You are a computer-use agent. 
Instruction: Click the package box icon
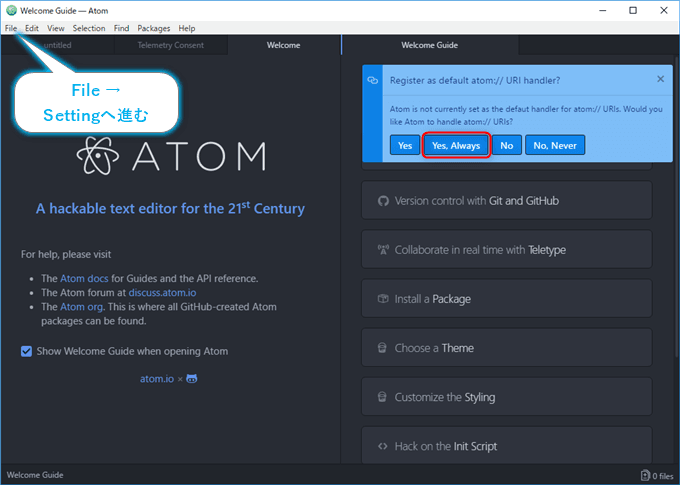(383, 298)
